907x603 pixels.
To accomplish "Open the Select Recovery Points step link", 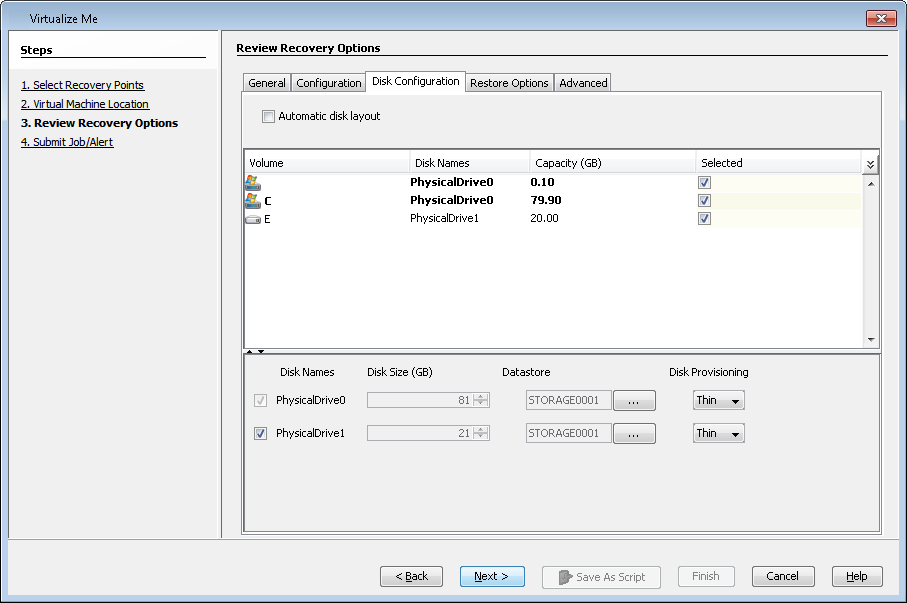I will tap(82, 85).
